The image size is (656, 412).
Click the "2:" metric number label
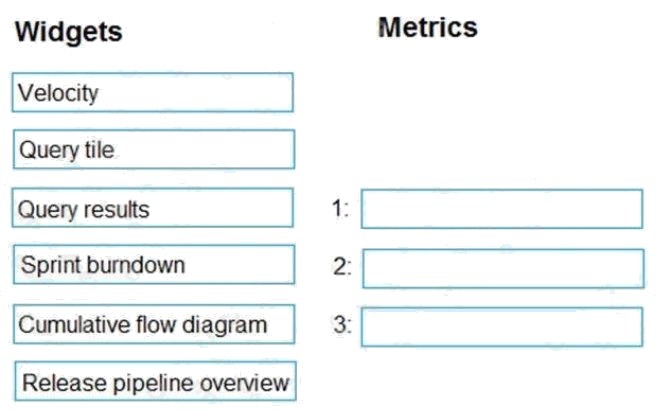click(341, 267)
